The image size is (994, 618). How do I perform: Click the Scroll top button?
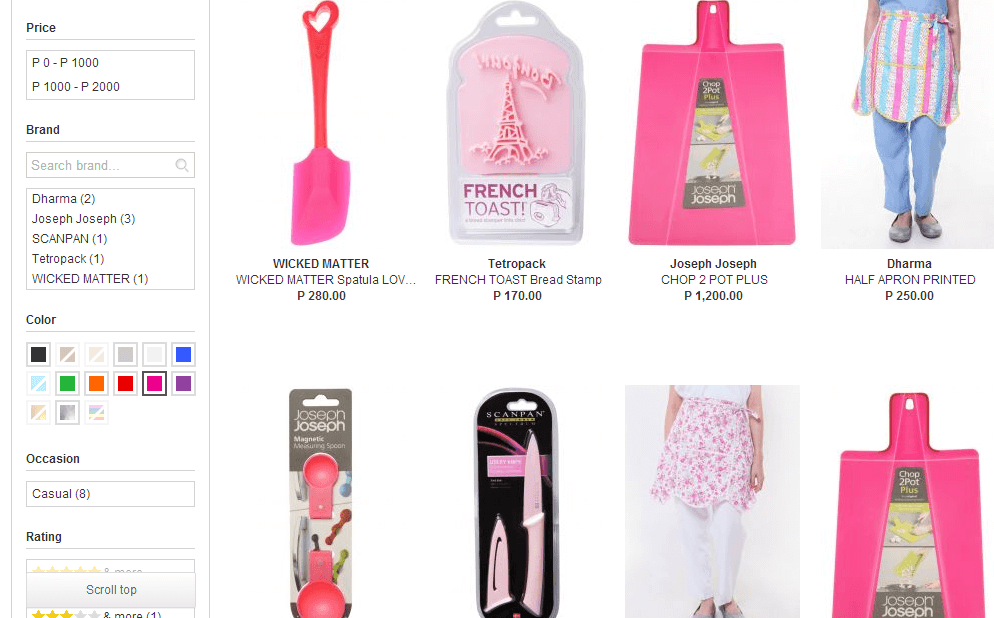[x=111, y=590]
